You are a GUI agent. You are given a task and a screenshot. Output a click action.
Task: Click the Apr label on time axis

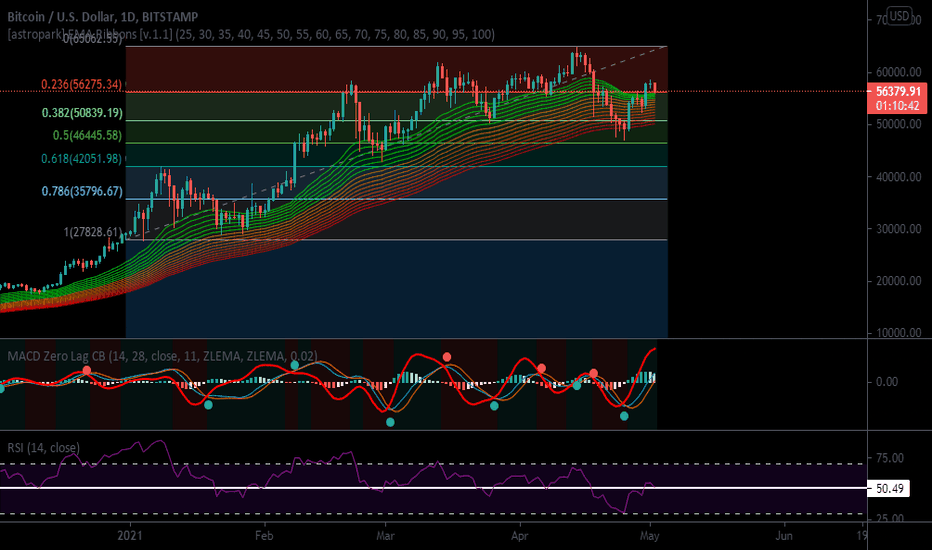click(x=519, y=536)
